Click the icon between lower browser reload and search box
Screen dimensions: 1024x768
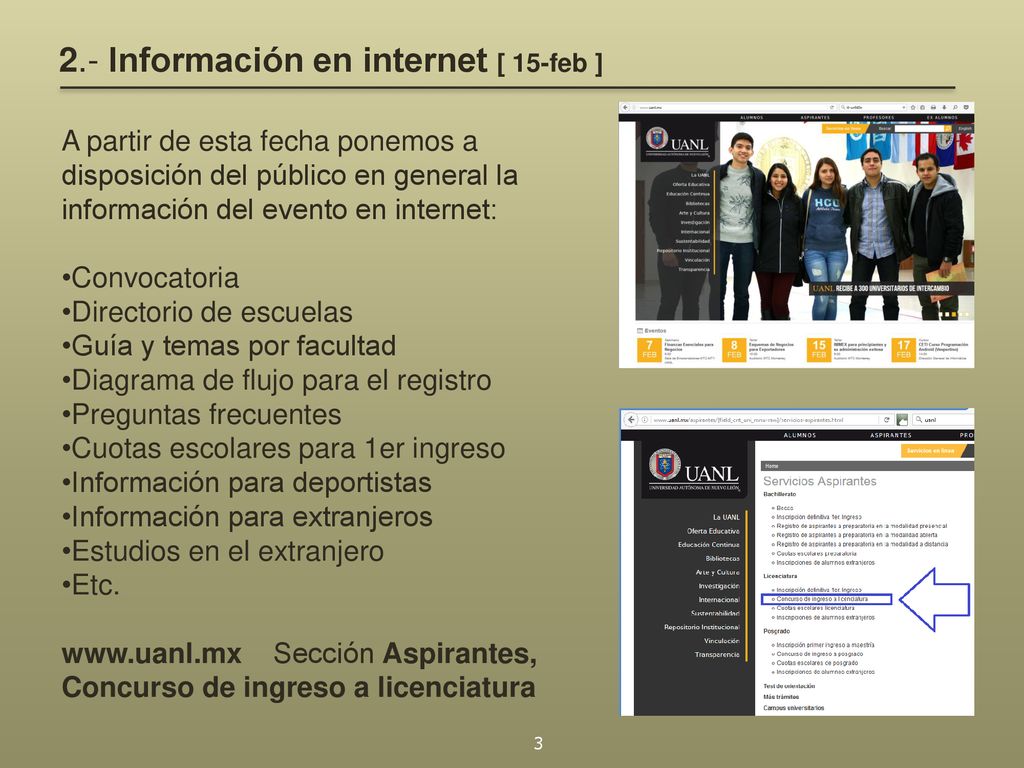(902, 419)
